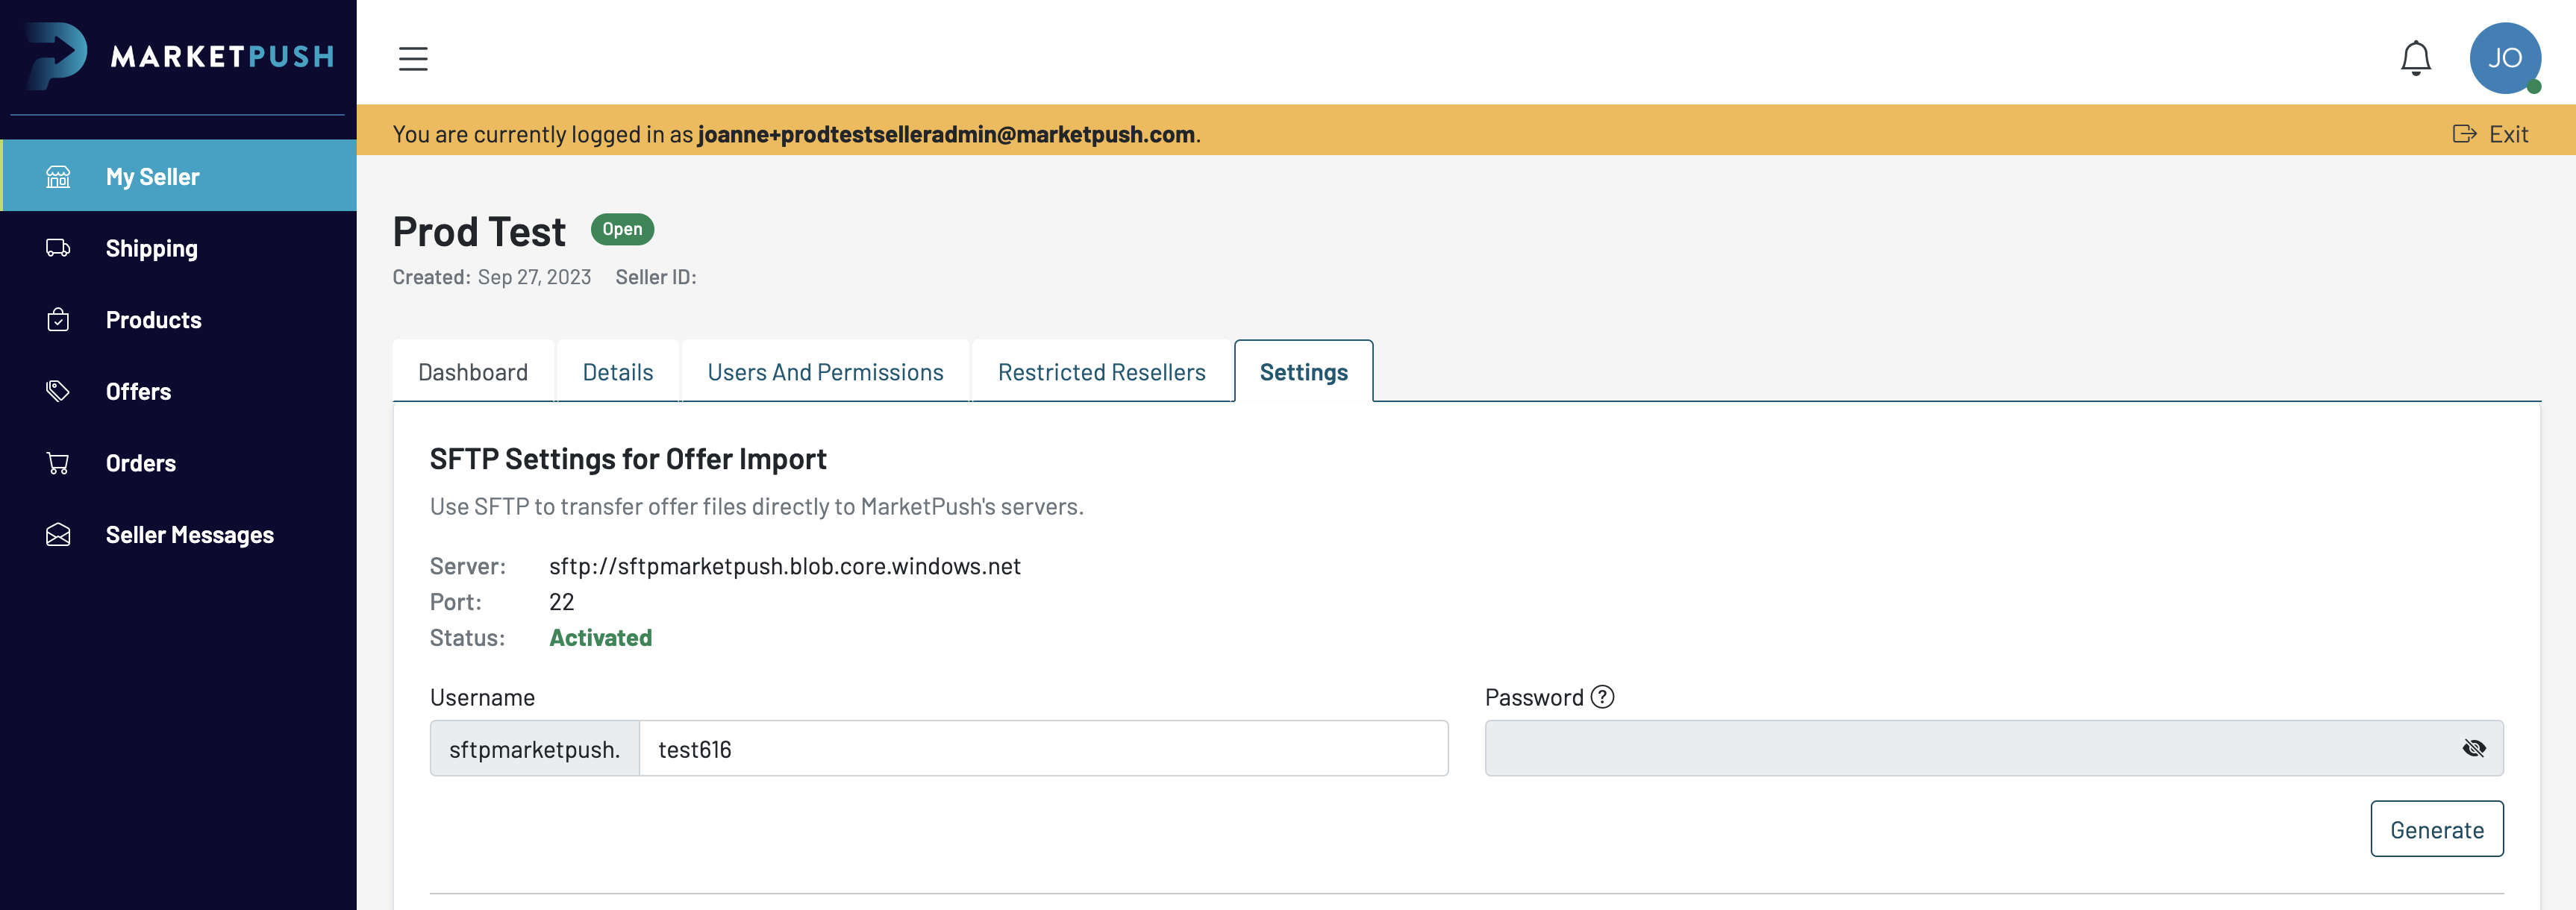The height and width of the screenshot is (910, 2576).
Task: Open the JO user avatar menu
Action: (2504, 58)
